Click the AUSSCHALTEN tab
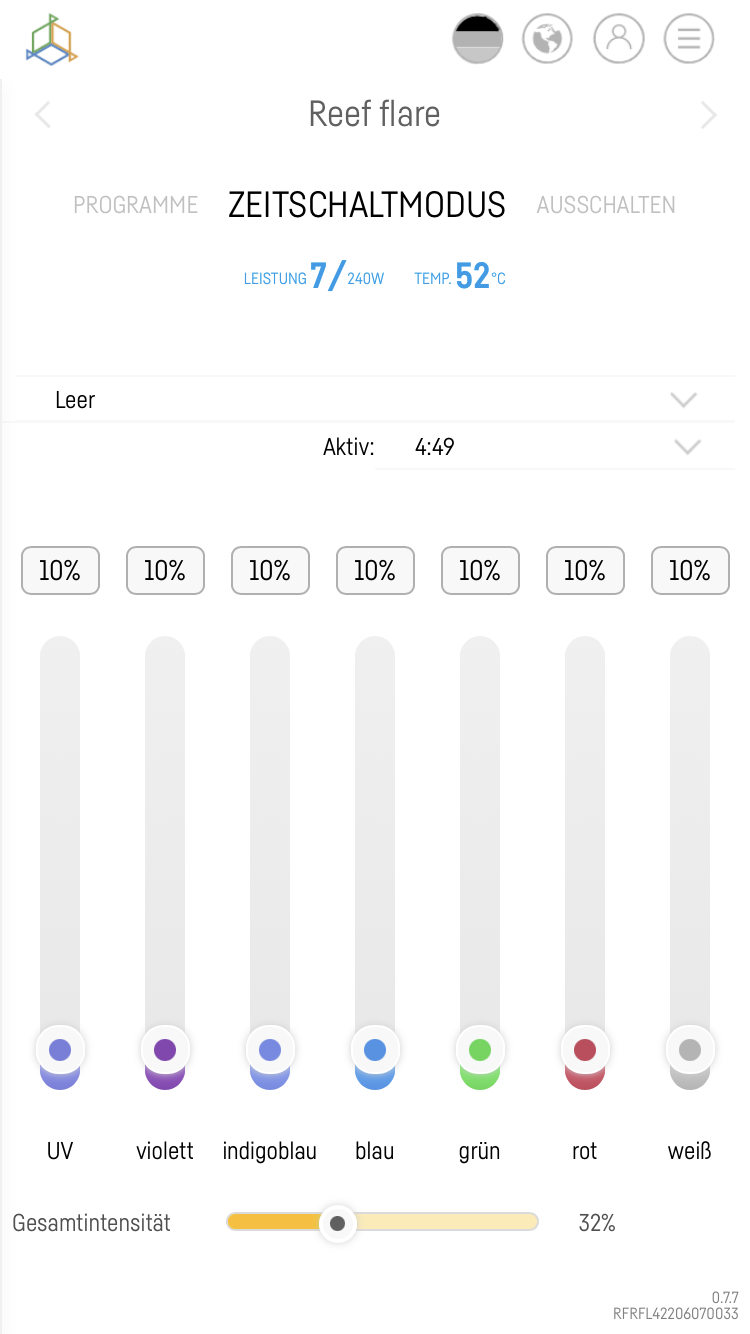Image resolution: width=750 pixels, height=1334 pixels. (x=606, y=205)
